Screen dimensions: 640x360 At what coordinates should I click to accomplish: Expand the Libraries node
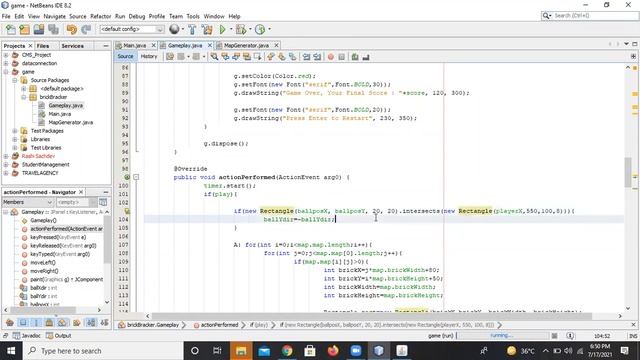click(15, 139)
